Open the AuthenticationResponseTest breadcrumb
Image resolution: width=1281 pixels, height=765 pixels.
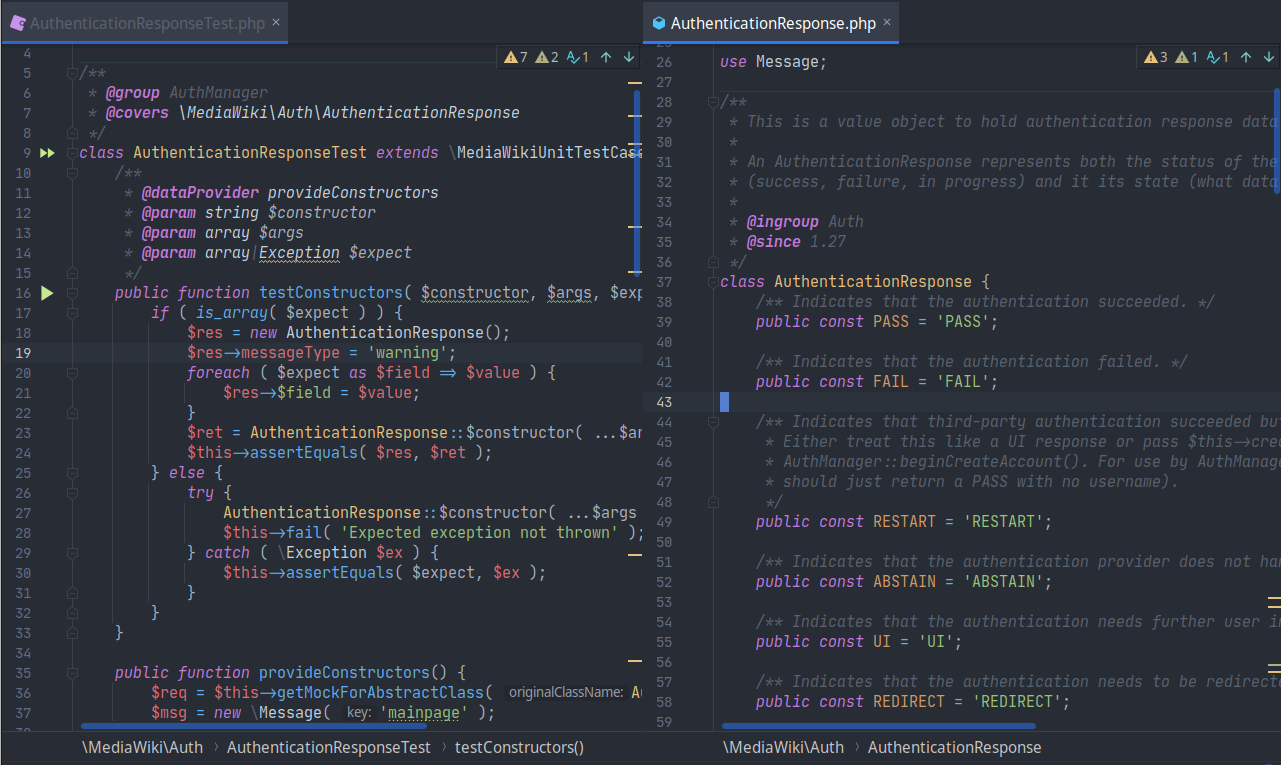click(x=328, y=747)
